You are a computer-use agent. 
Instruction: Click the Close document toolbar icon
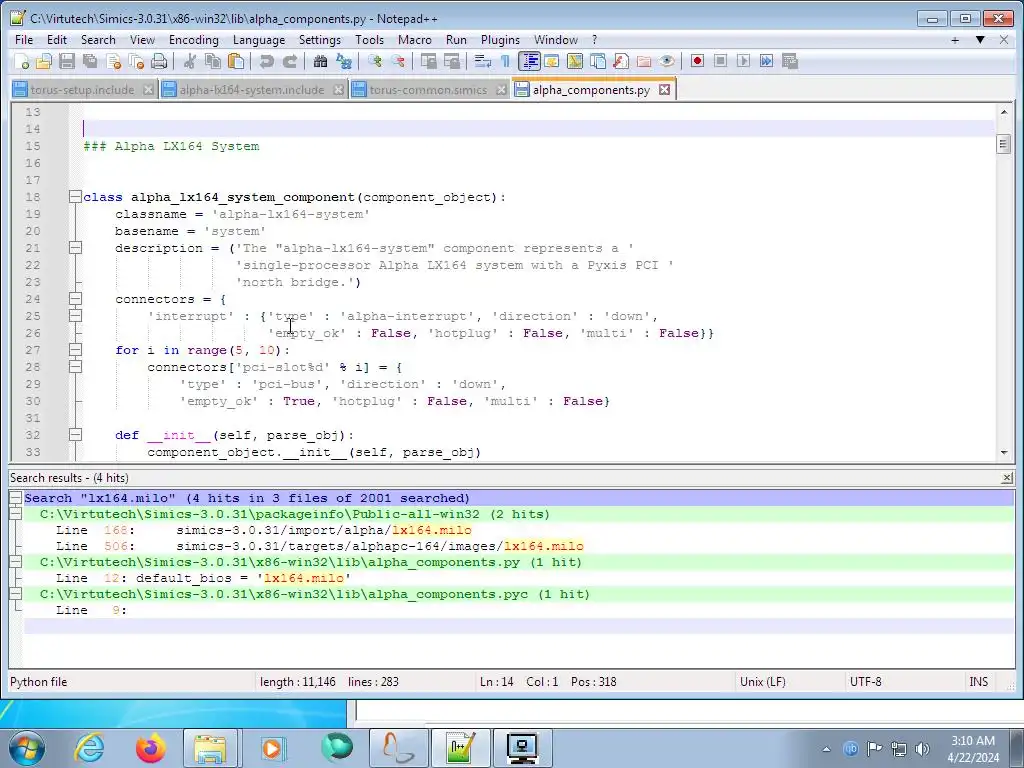(x=114, y=61)
